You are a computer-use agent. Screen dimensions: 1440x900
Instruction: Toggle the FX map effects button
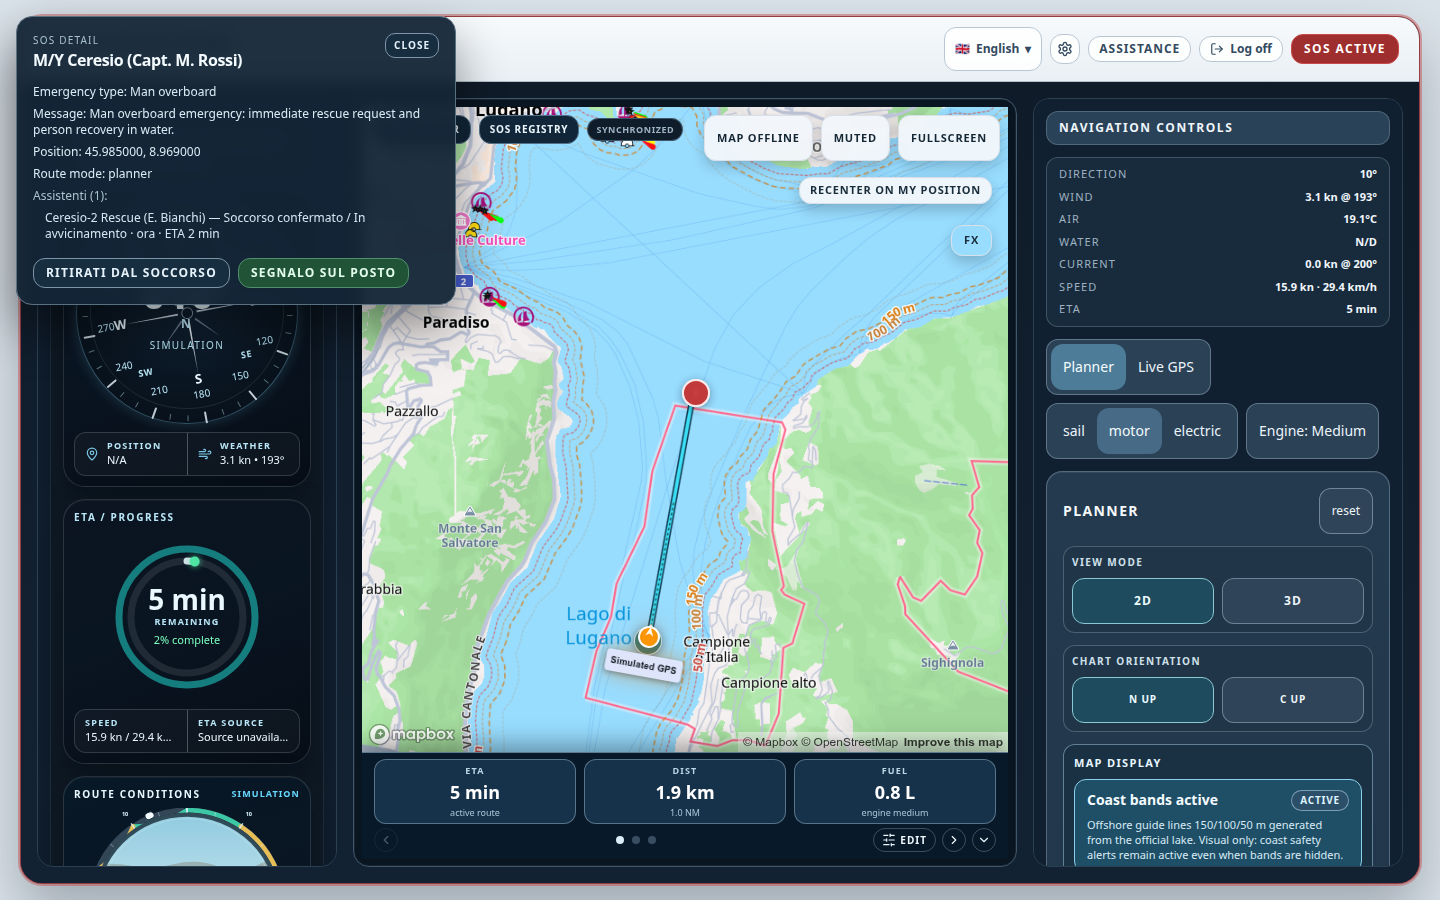point(971,240)
